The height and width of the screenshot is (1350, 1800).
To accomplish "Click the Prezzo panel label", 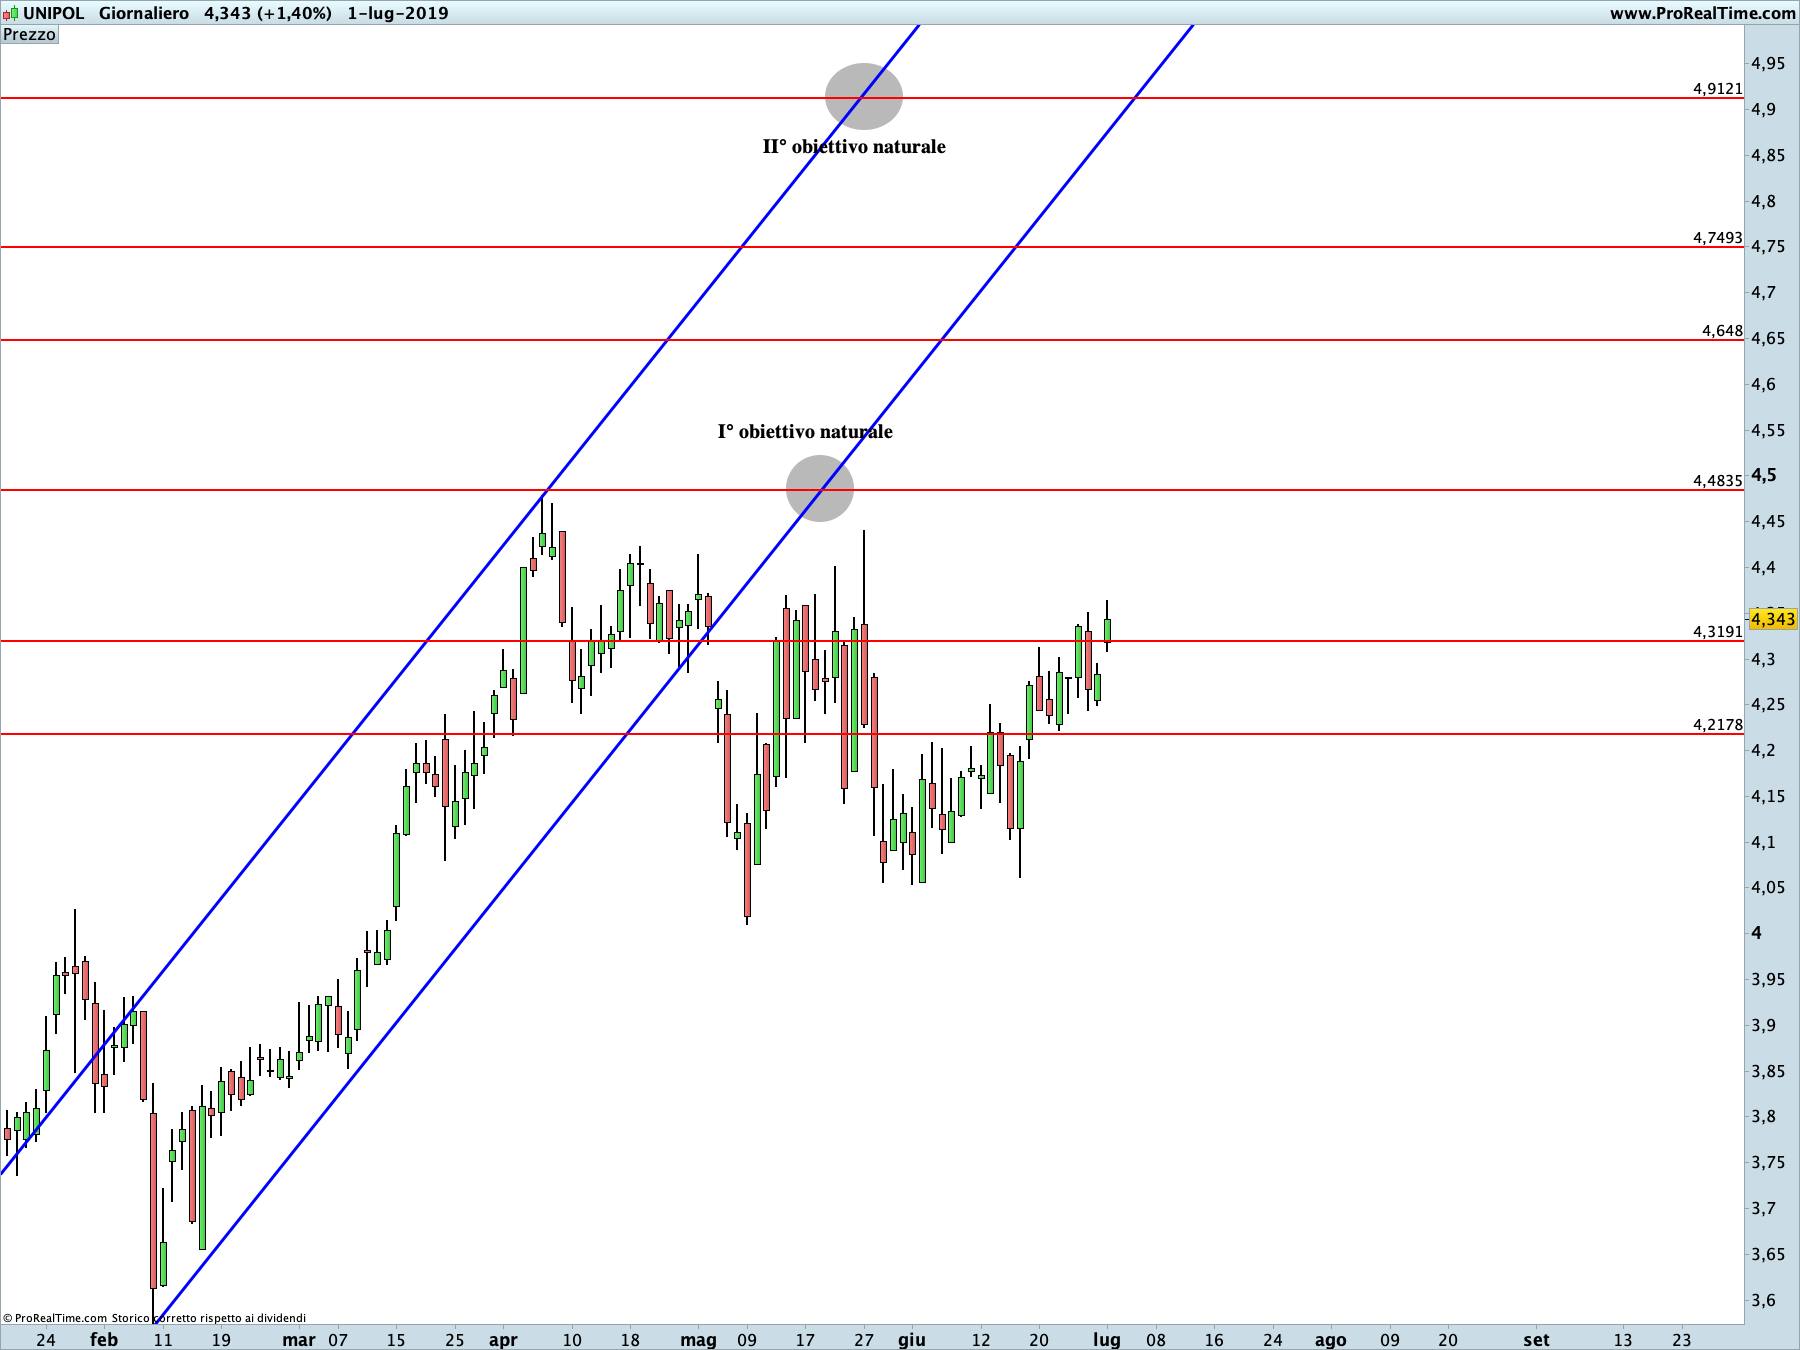I will [x=30, y=35].
